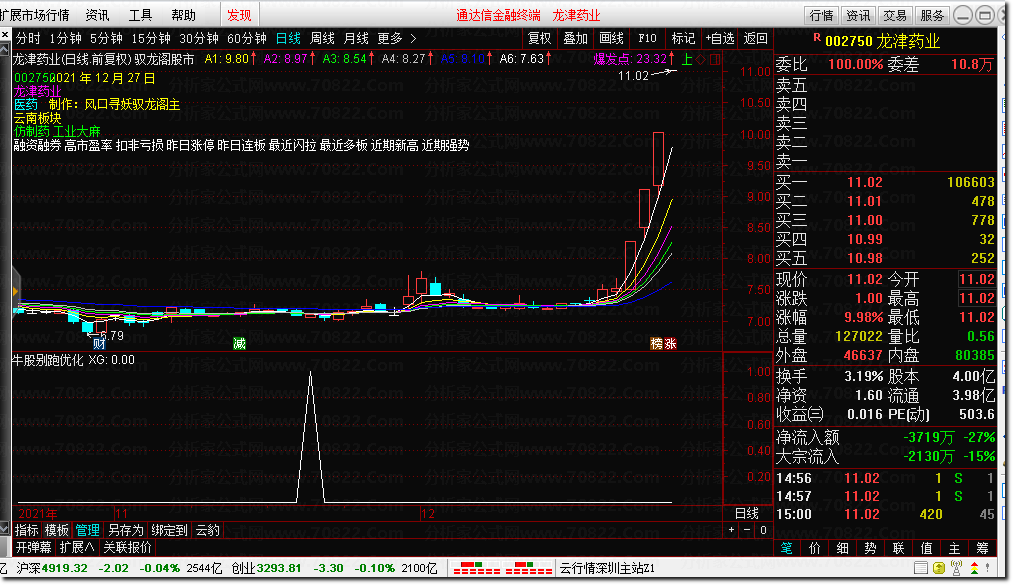The width and height of the screenshot is (1014, 585).
Task: Select the 月线 monthly period
Action: [x=356, y=39]
